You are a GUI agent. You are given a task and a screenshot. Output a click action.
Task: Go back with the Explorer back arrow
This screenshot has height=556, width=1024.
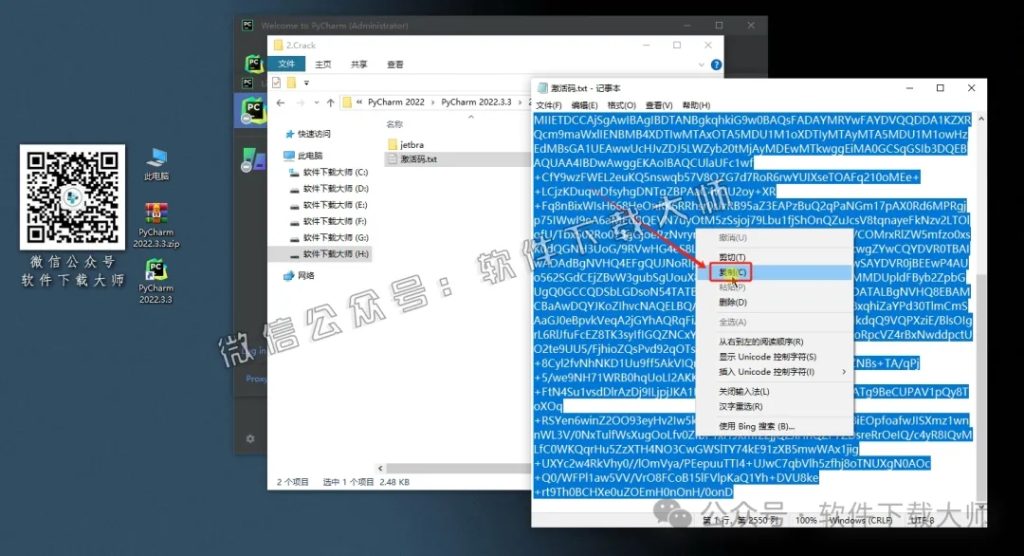pos(281,103)
